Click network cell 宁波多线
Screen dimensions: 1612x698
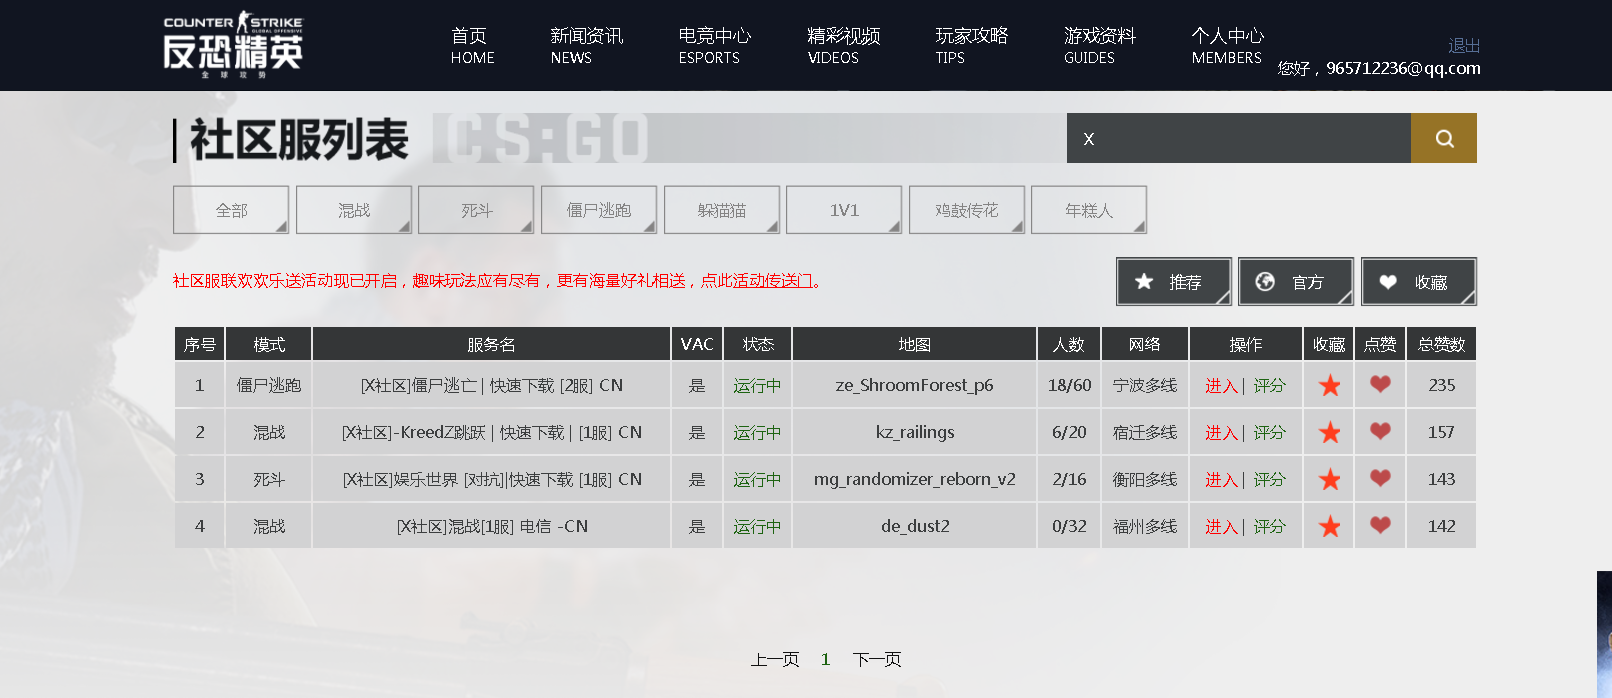1144,386
